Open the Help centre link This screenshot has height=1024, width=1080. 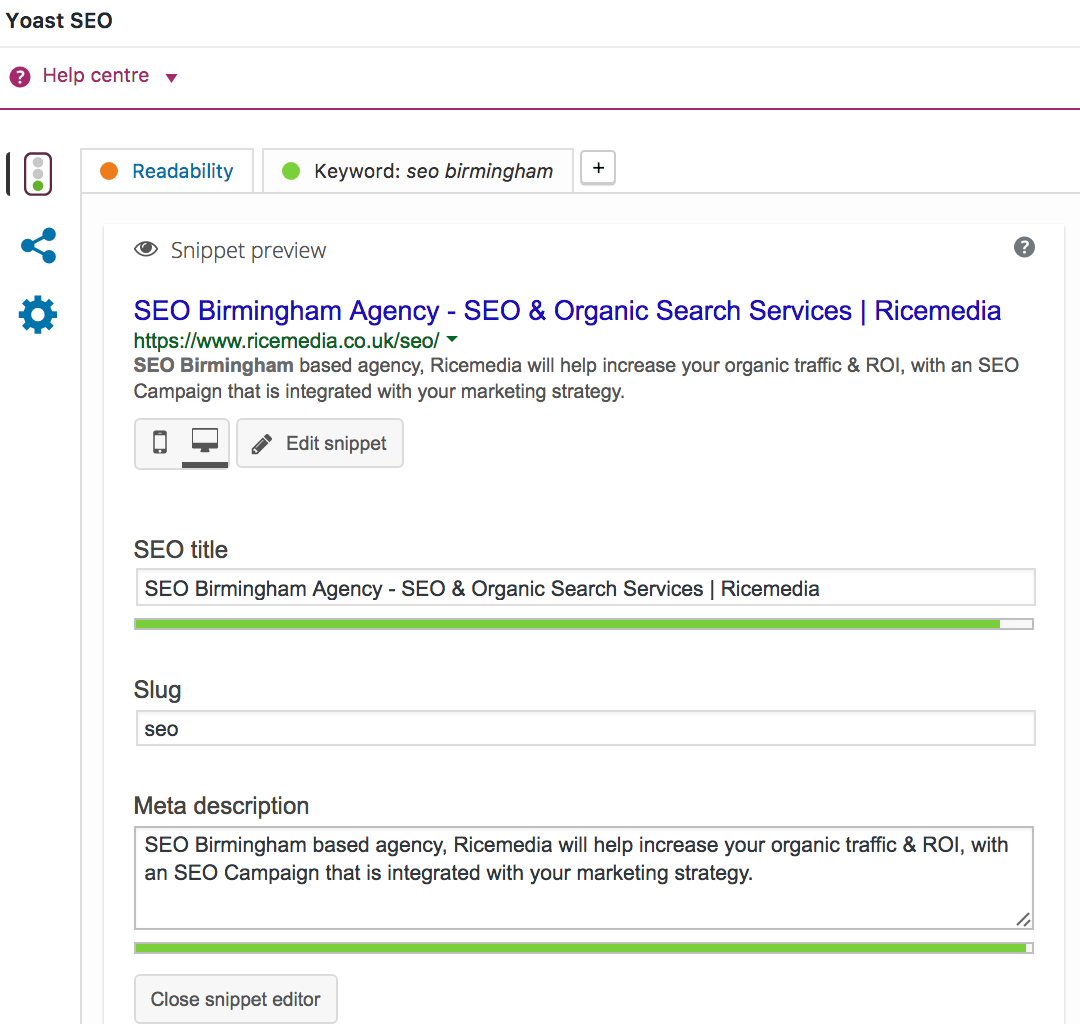click(96, 75)
